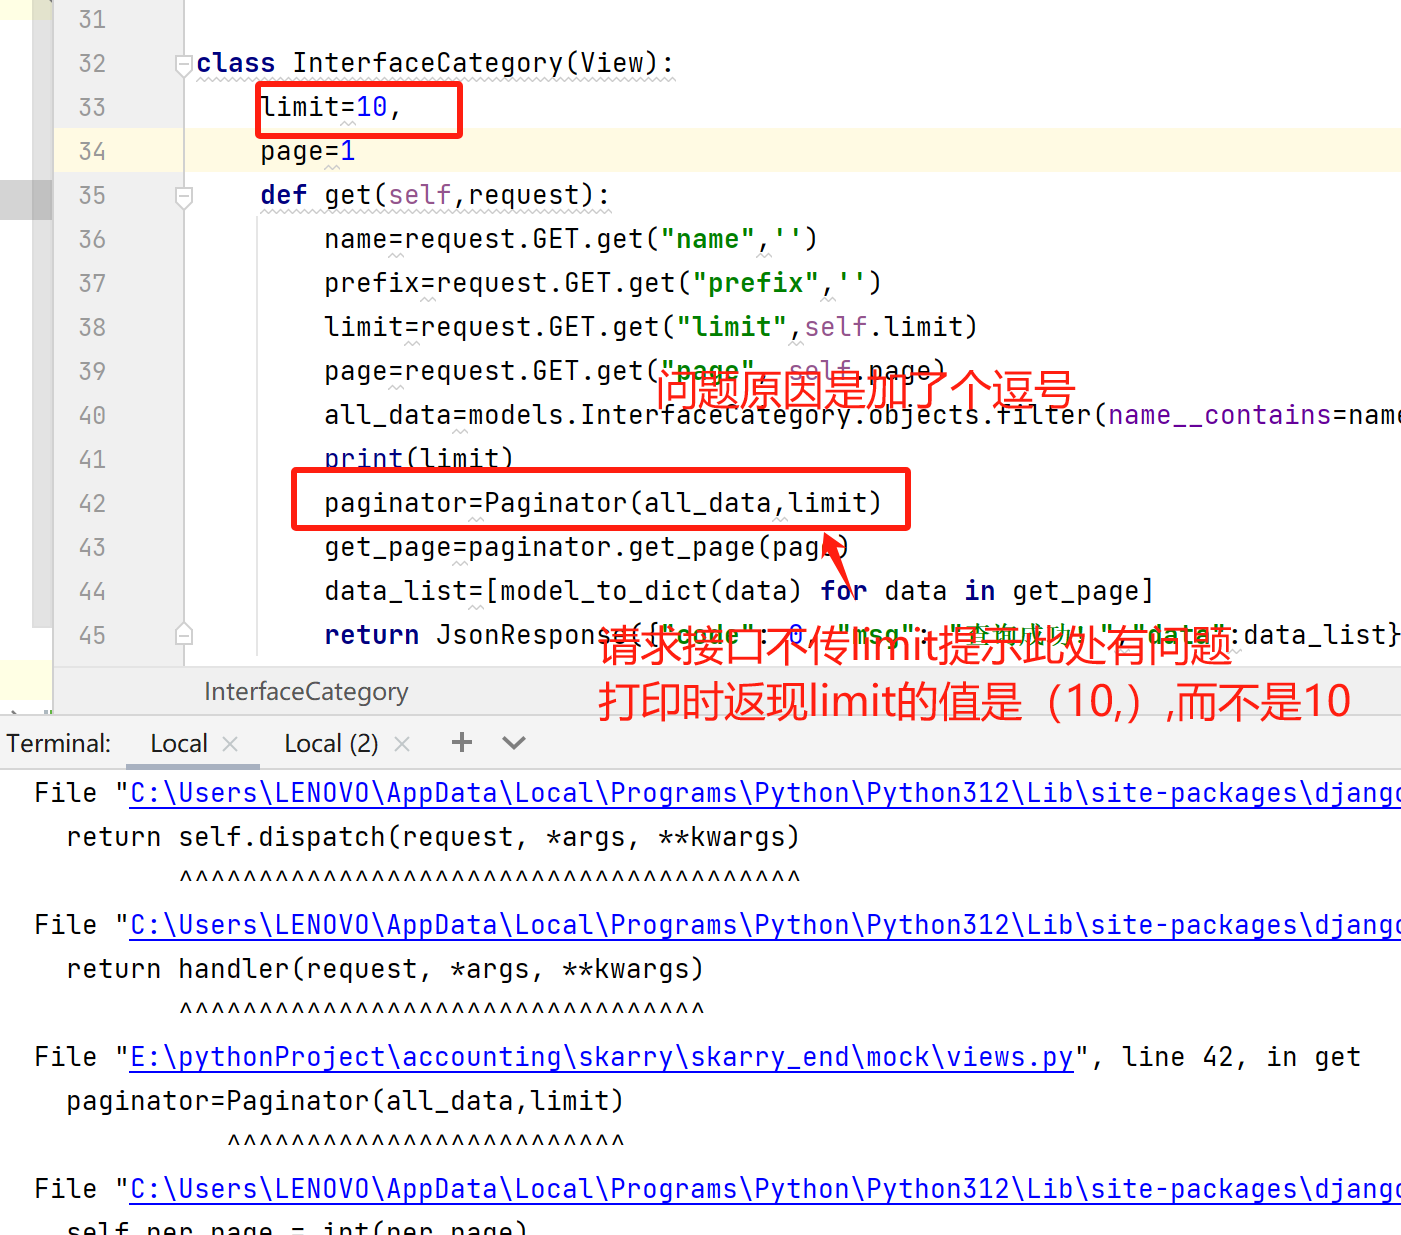Close the Local terminal tab
This screenshot has width=1401, height=1235.
pyautogui.click(x=230, y=743)
